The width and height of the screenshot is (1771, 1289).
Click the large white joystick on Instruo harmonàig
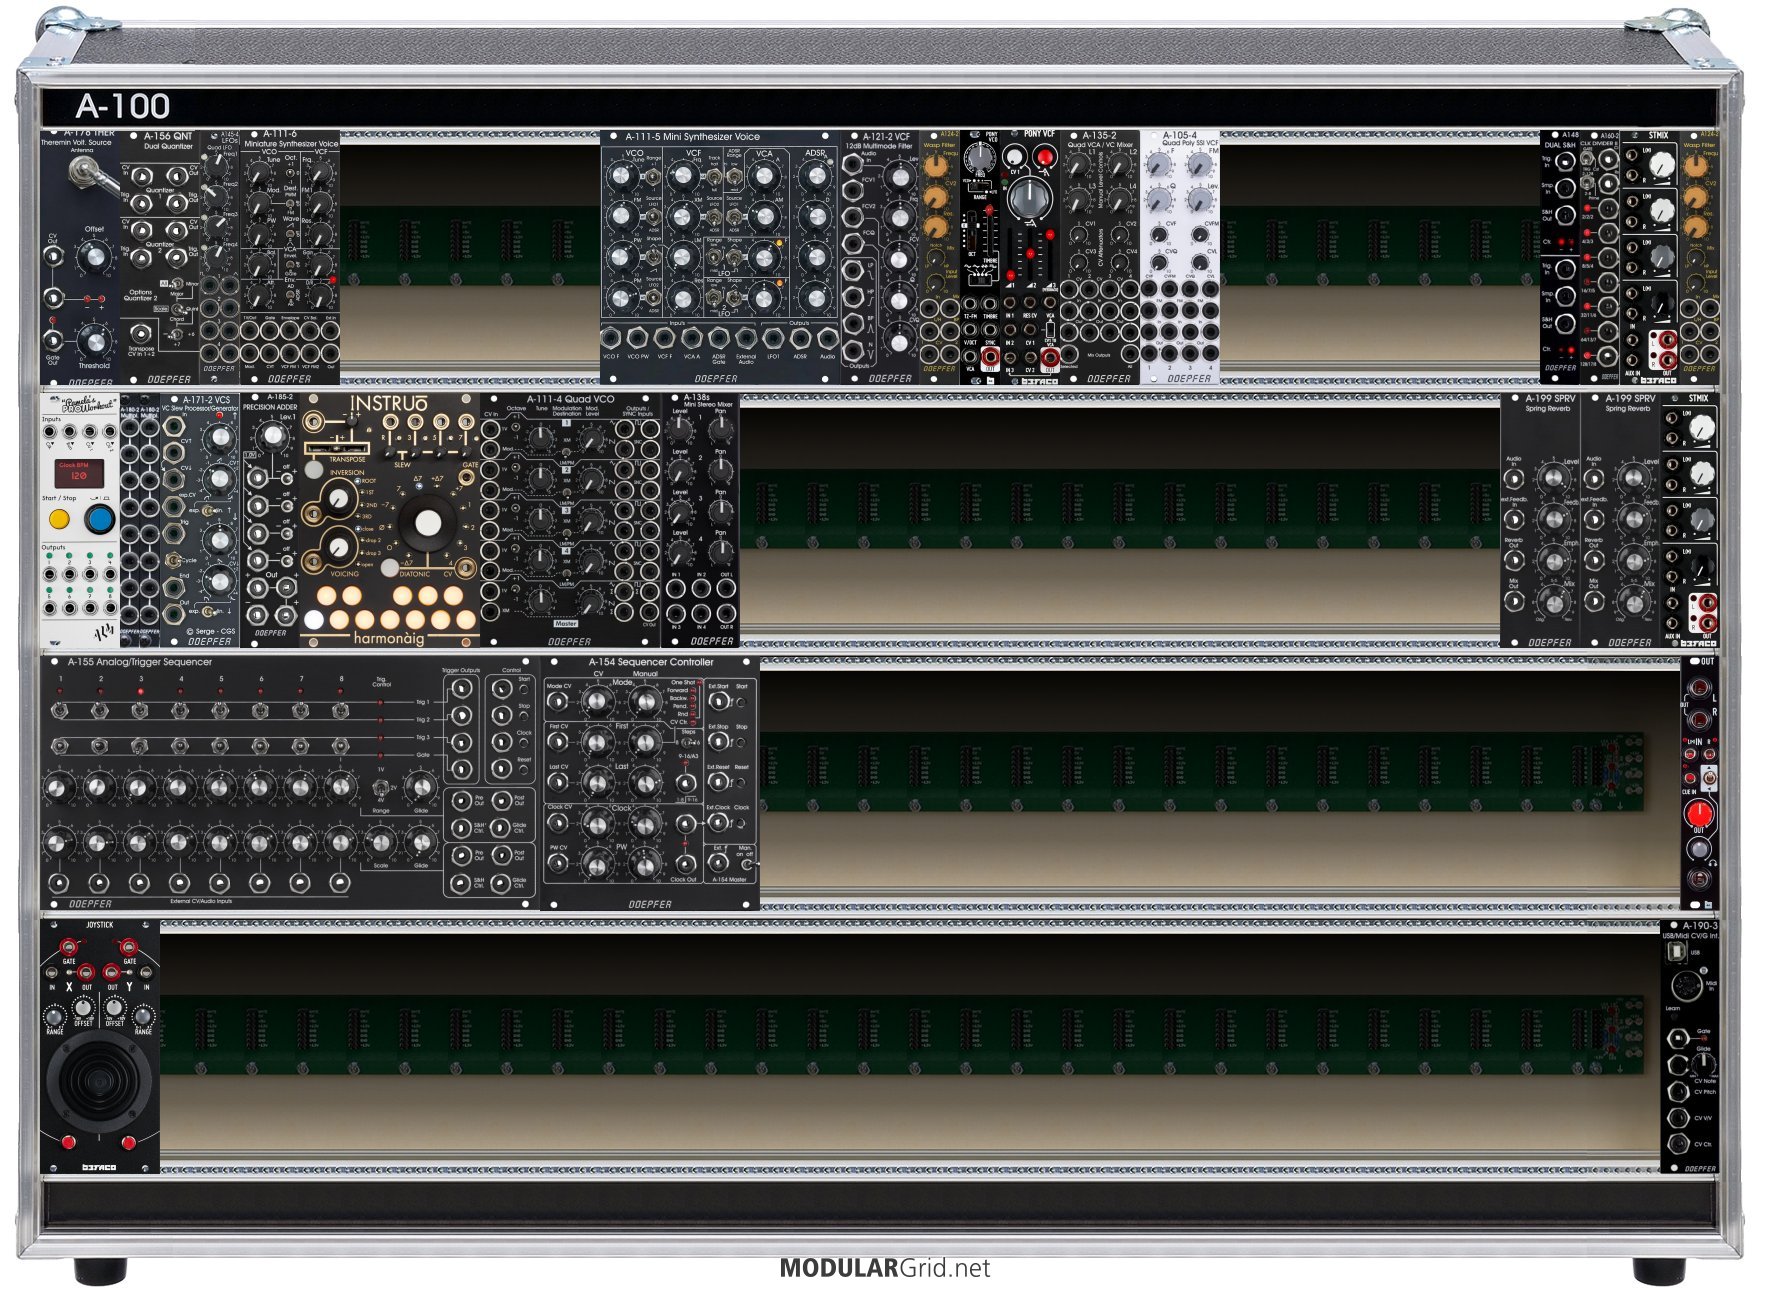coord(427,522)
